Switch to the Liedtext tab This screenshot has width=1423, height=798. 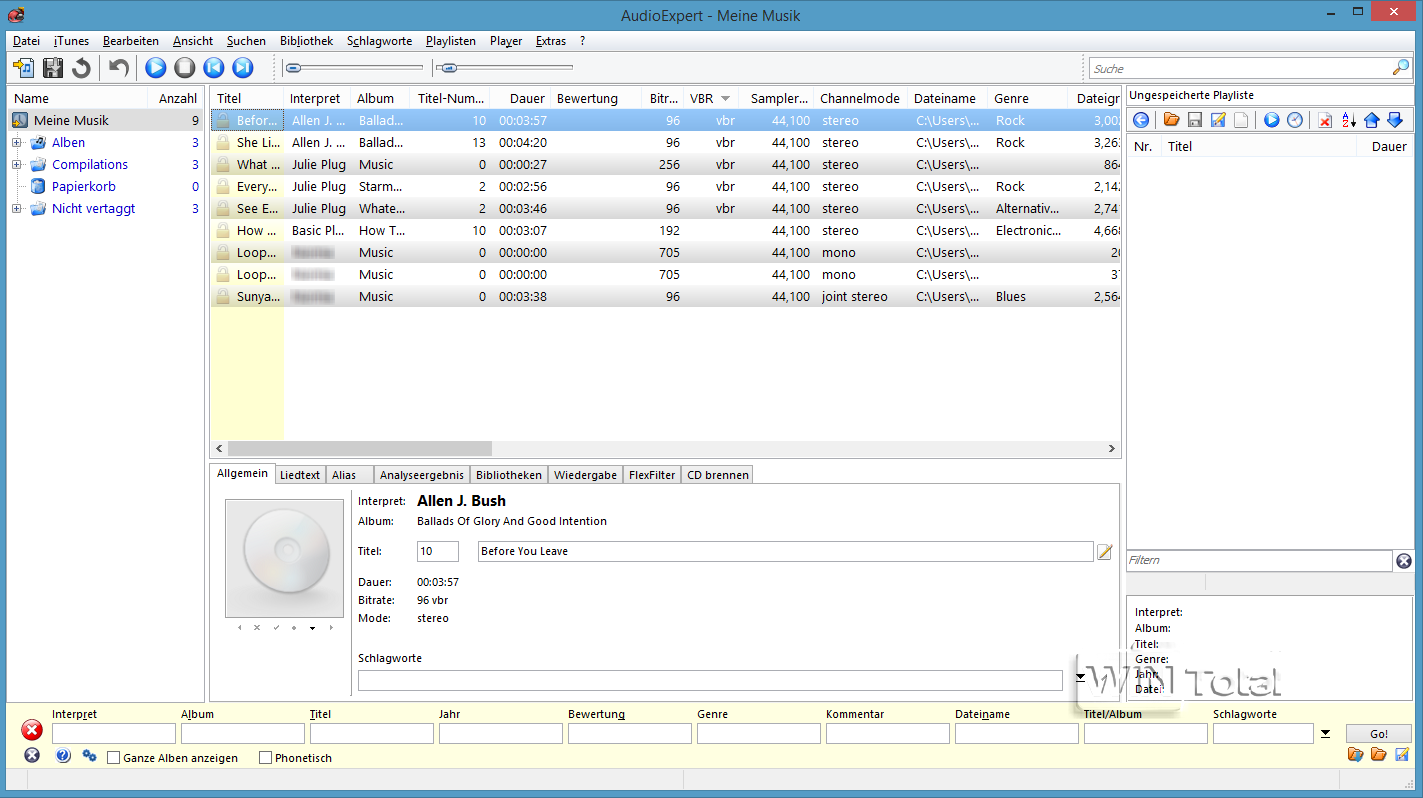pos(299,475)
